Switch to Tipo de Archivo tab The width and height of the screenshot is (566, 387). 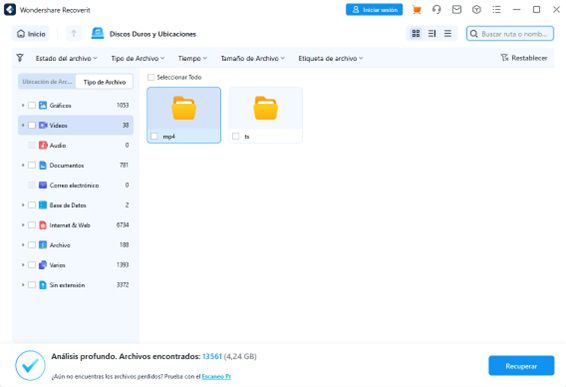[105, 82]
